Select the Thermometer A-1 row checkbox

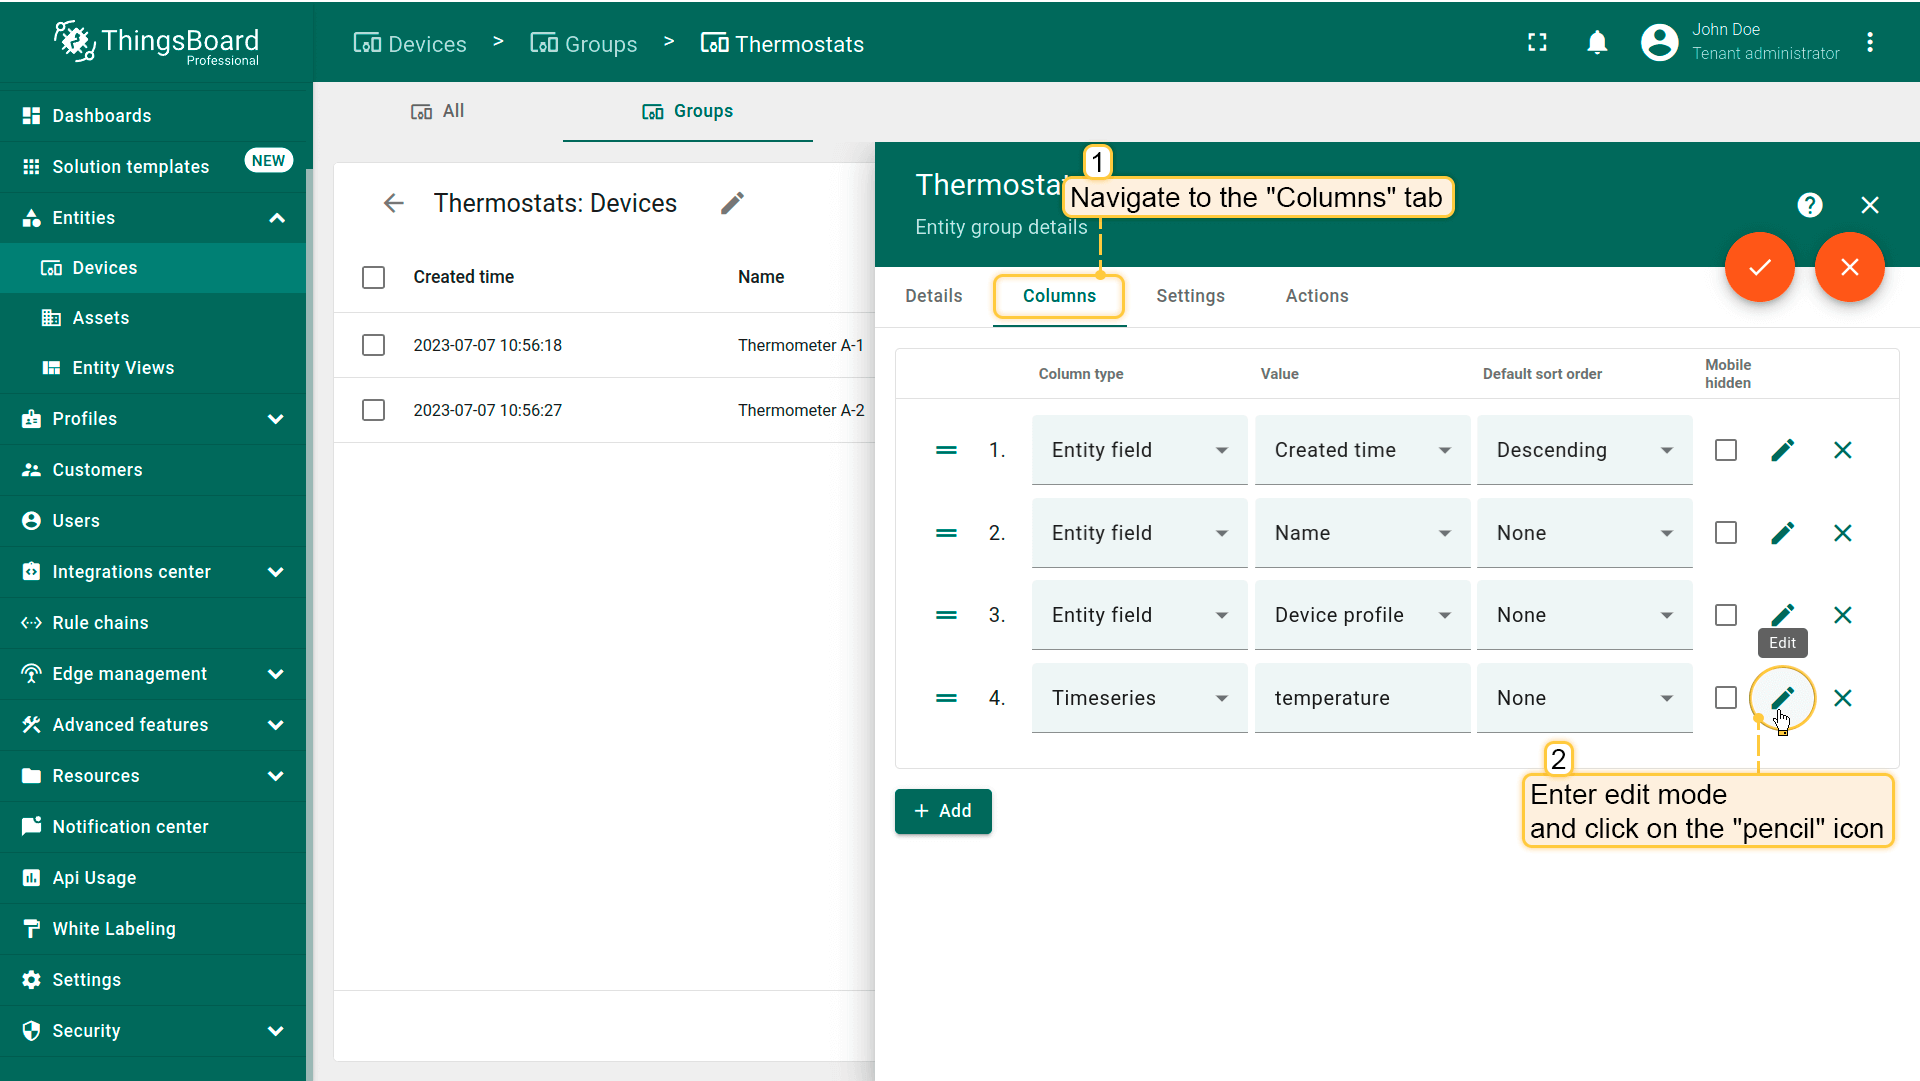(373, 345)
